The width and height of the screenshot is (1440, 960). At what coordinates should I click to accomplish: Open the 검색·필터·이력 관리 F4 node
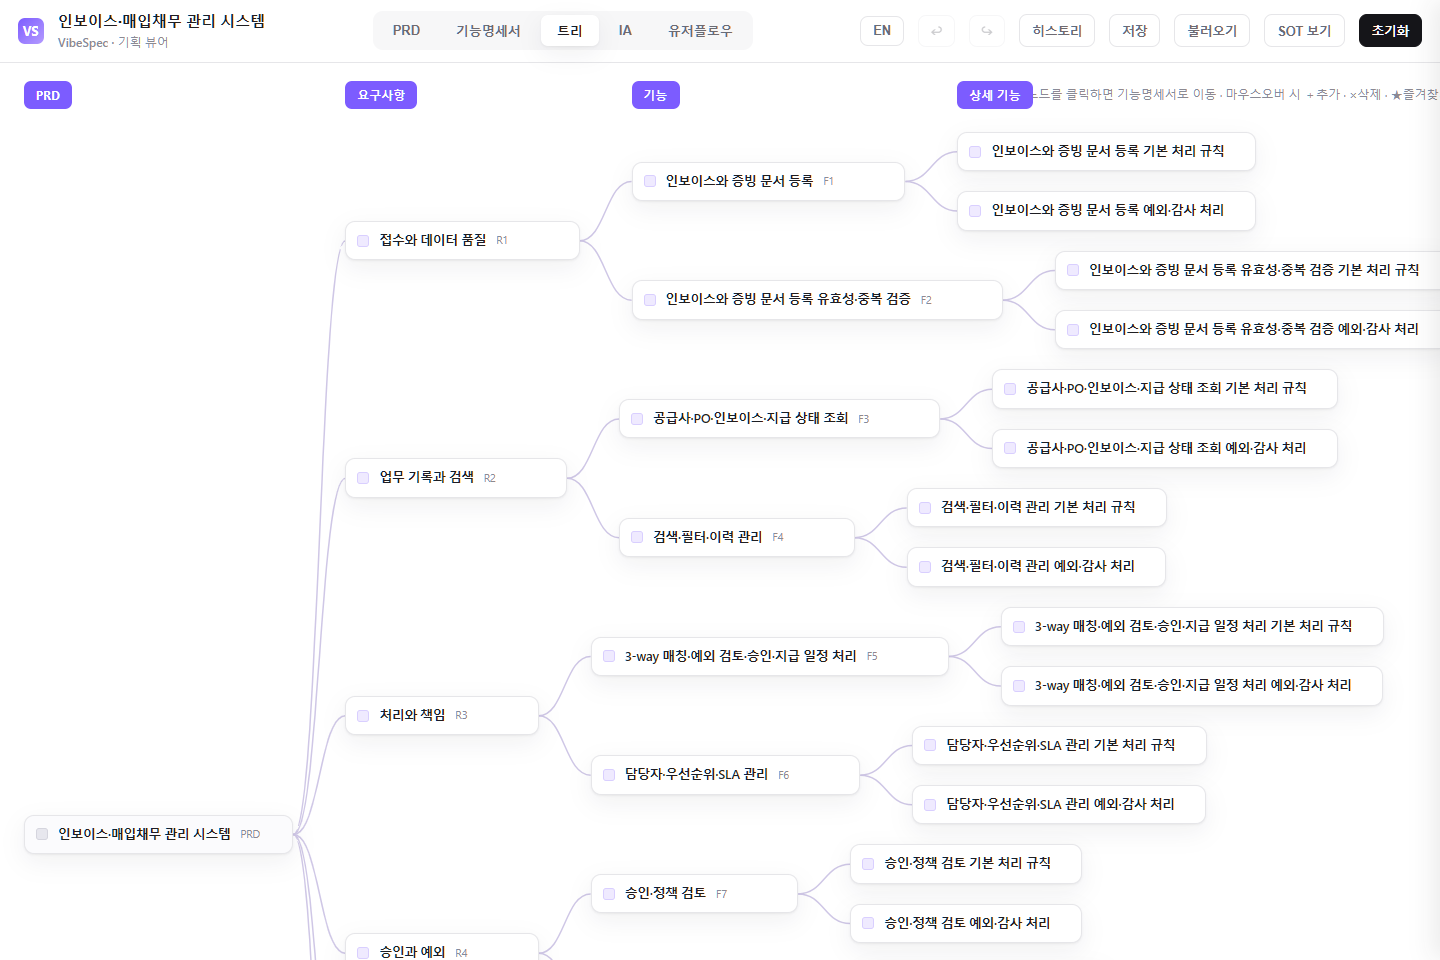pyautogui.click(x=737, y=537)
